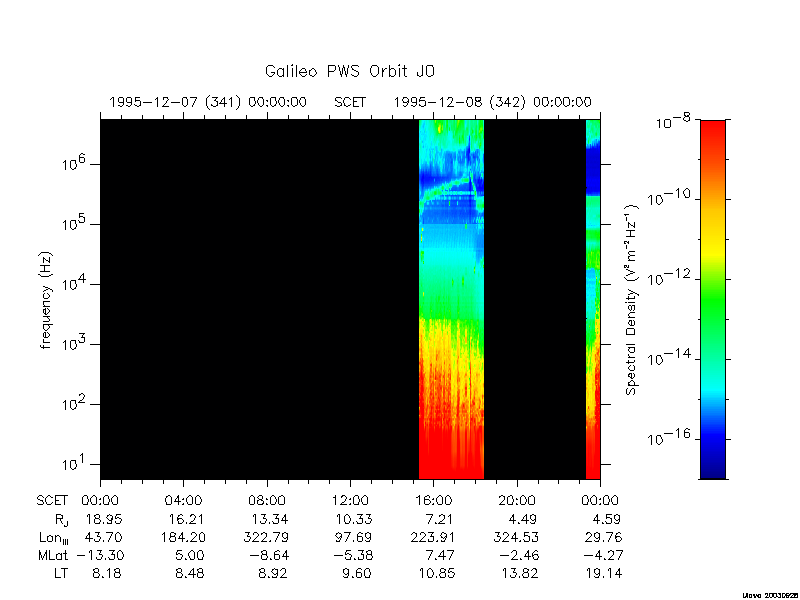
Task: Click the MLat value 5.00
Action: point(190,555)
